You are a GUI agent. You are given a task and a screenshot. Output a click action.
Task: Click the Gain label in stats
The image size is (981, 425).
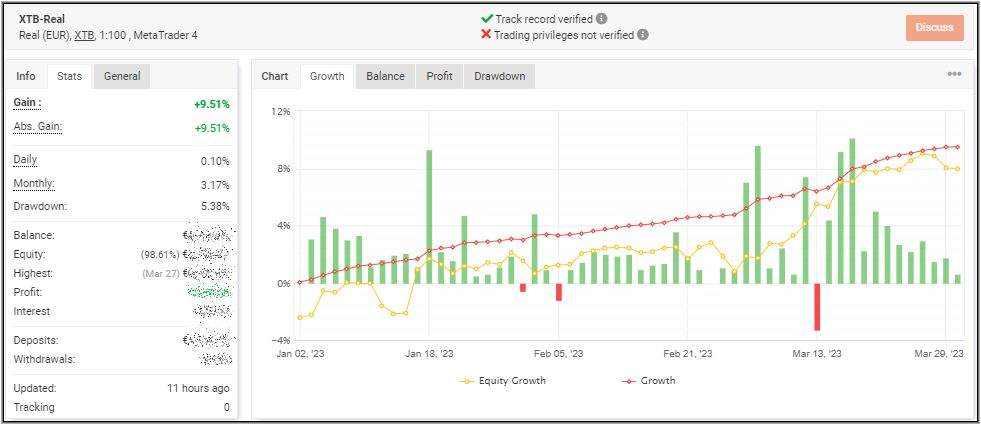pyautogui.click(x=27, y=102)
